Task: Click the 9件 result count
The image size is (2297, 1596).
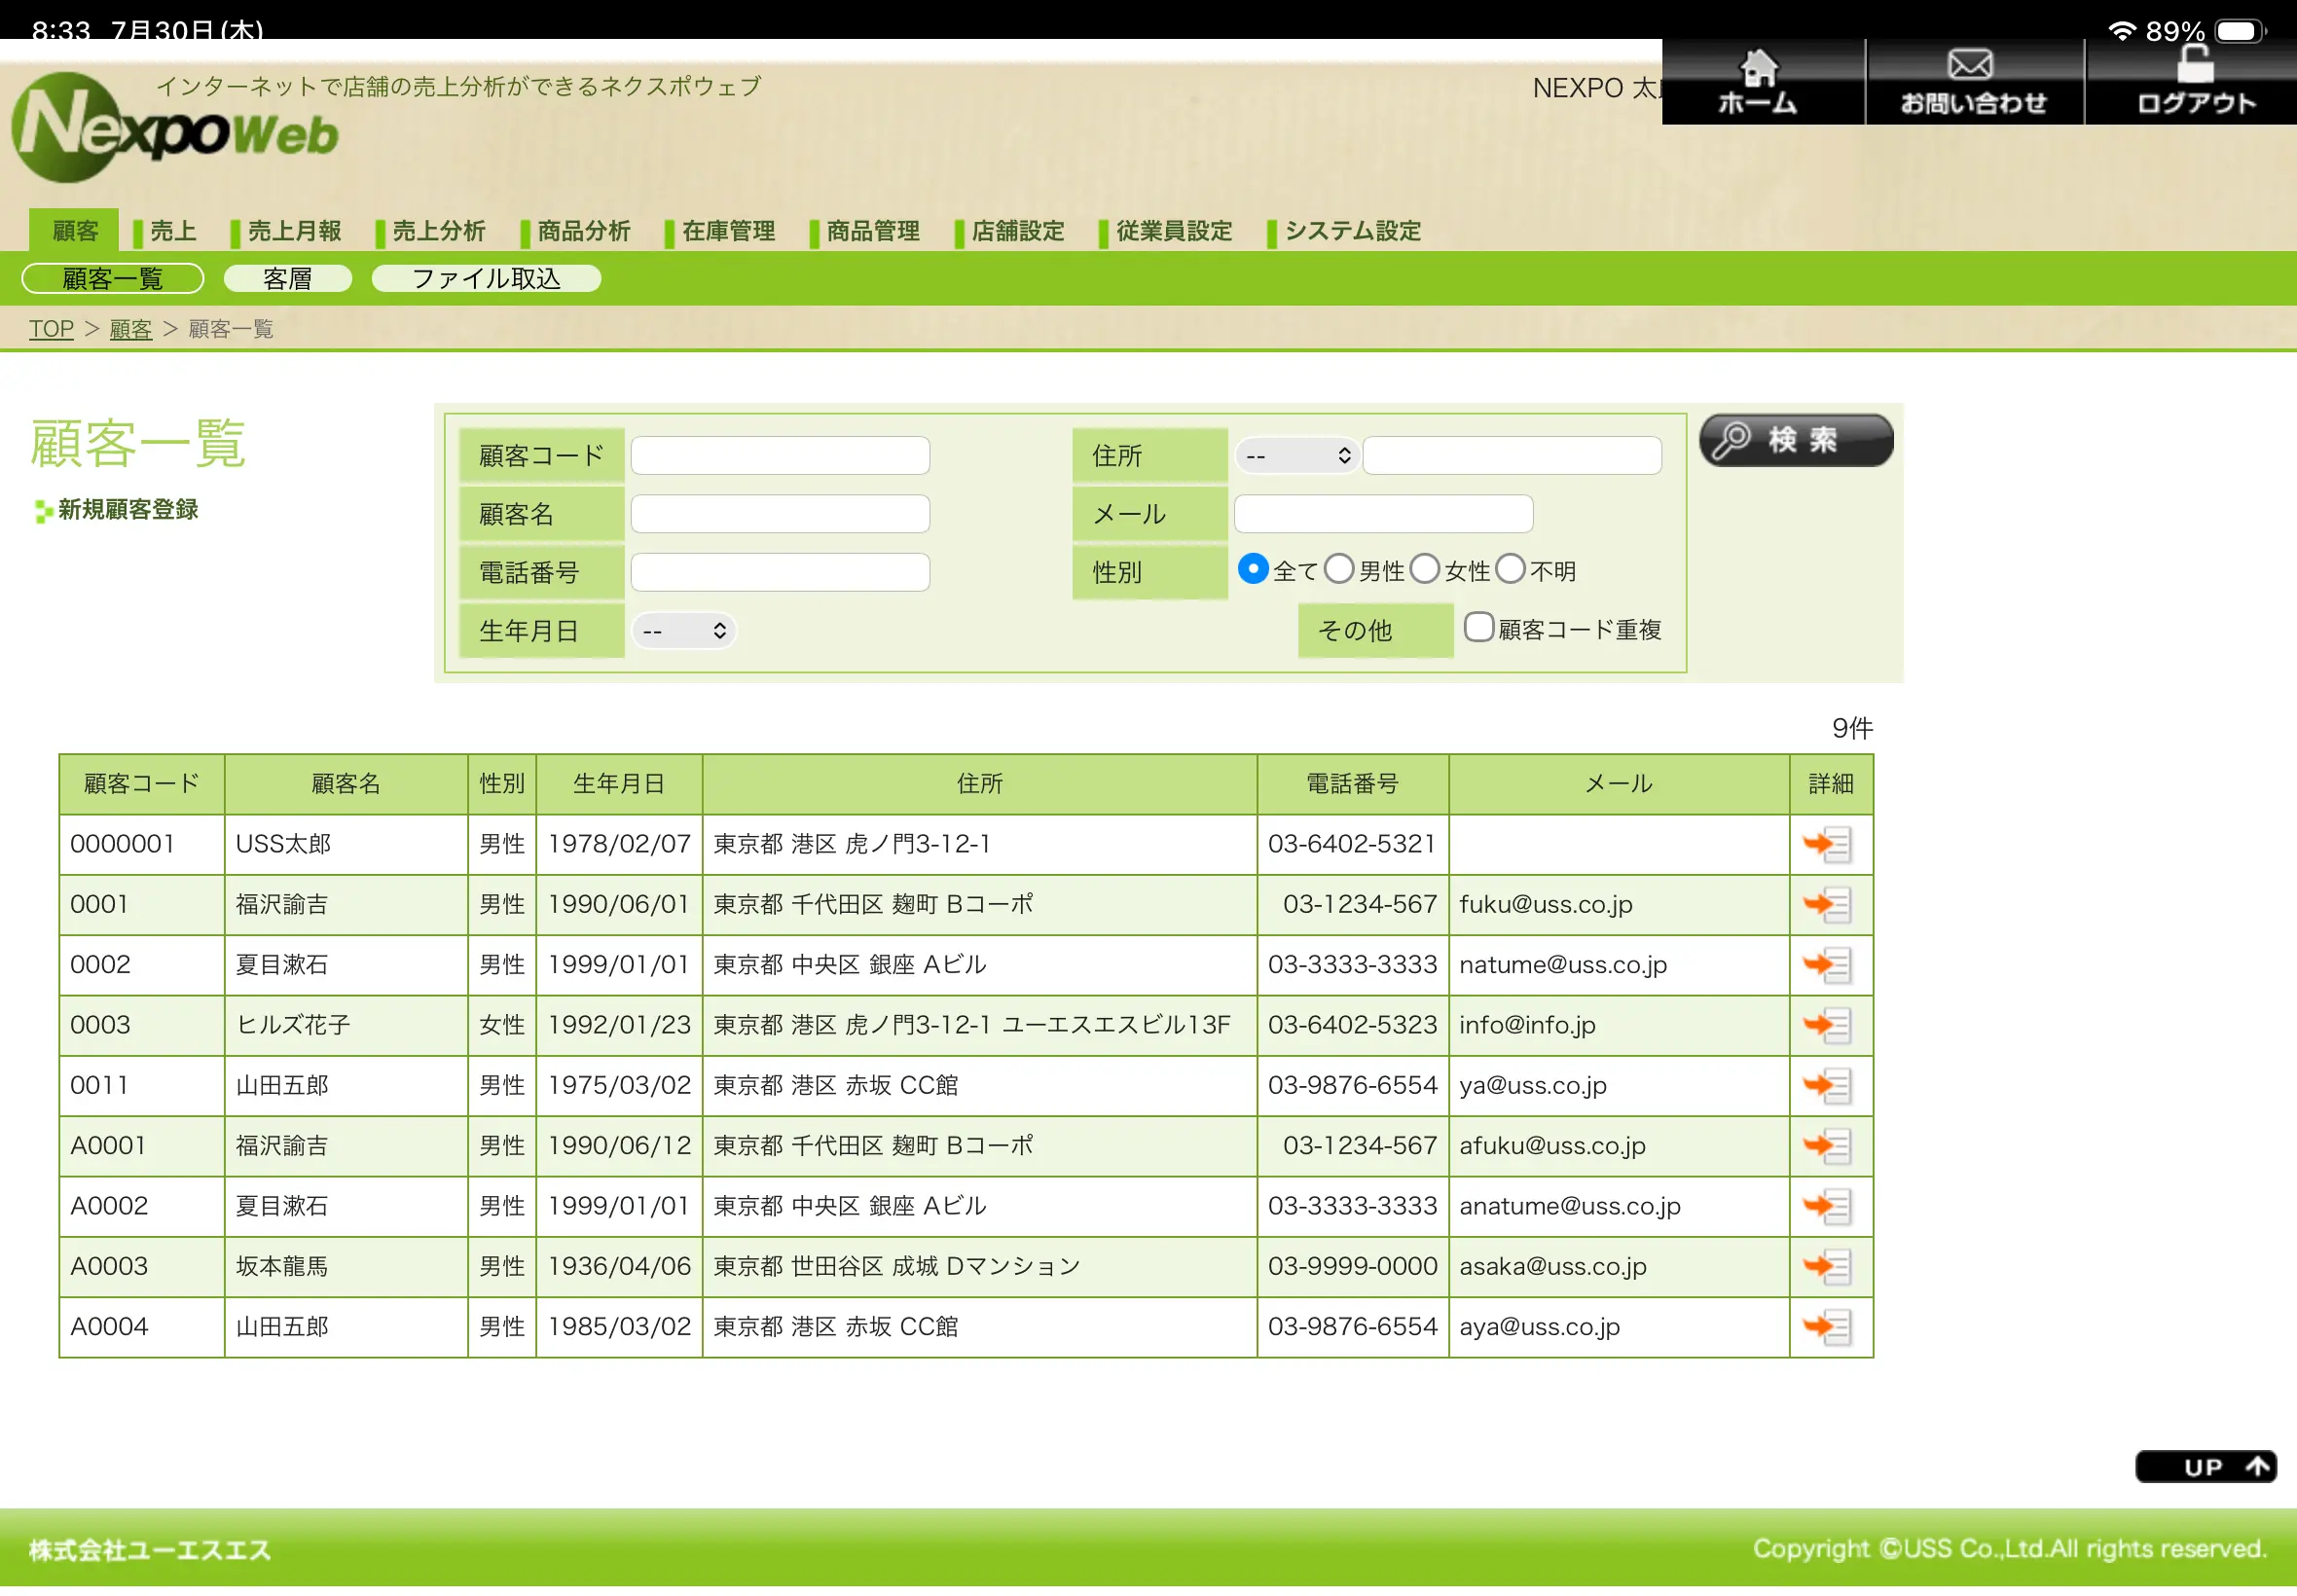Action: 1852,729
